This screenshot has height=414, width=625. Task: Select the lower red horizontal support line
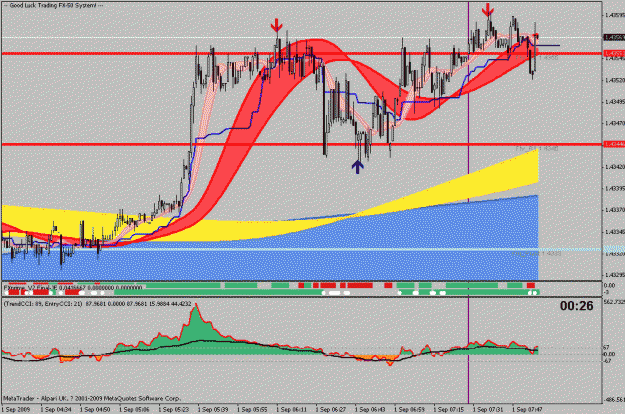pos(302,144)
